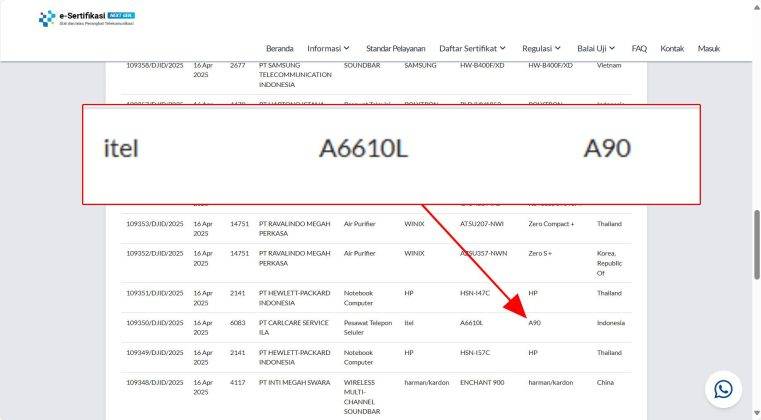Go to Beranda page

tap(280, 49)
